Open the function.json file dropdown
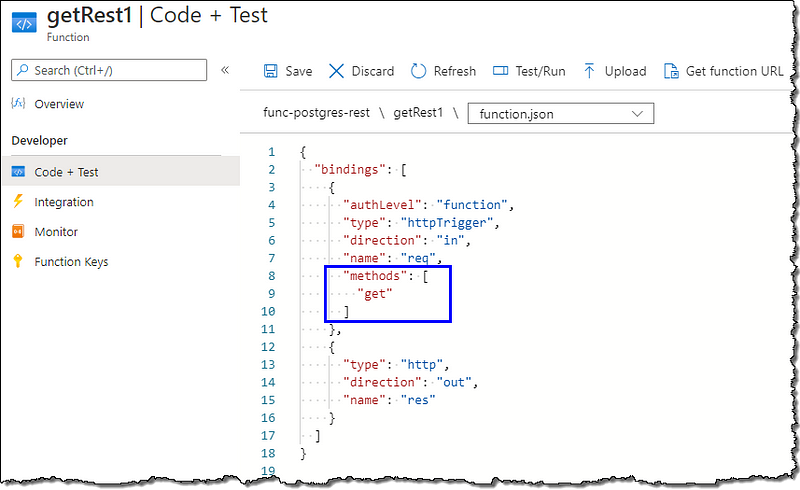Screen dimensions: 800x490 [560, 114]
